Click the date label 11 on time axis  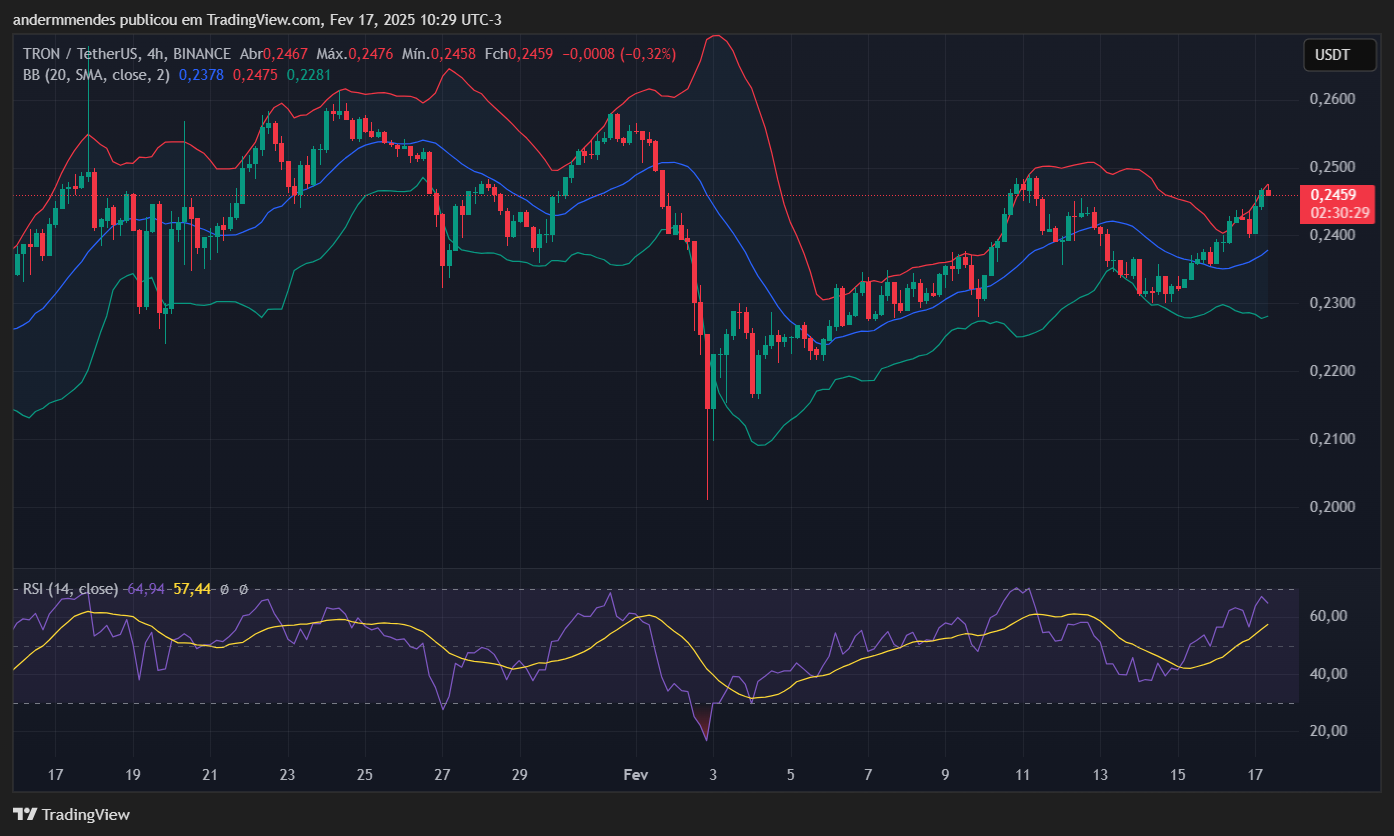(x=1022, y=775)
